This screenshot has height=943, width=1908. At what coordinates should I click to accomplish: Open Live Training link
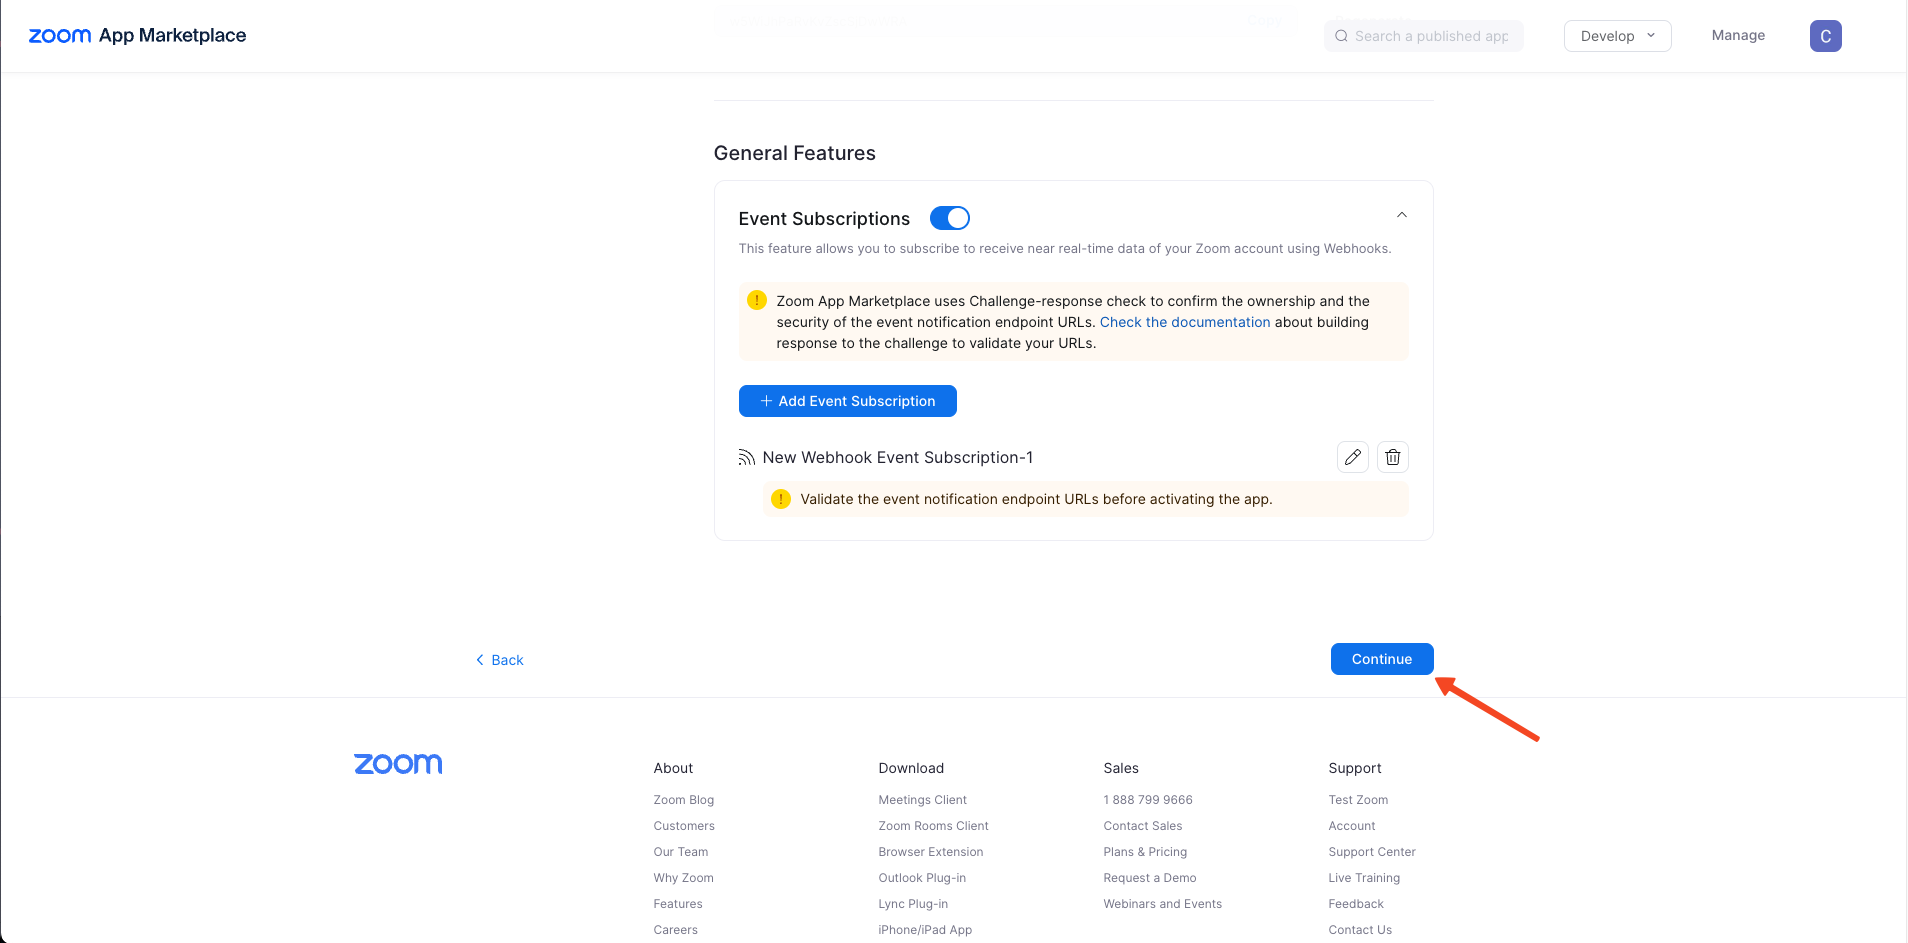(1364, 878)
